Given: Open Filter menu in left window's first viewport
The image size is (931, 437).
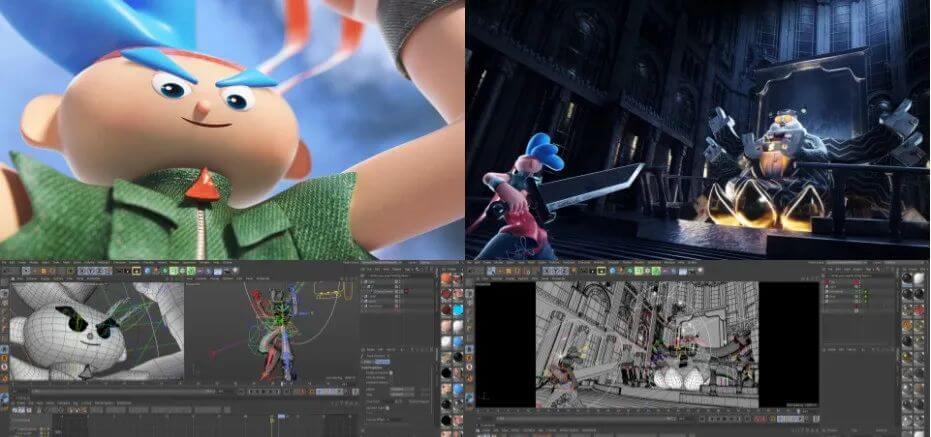Looking at the screenshot, I should coord(69,278).
